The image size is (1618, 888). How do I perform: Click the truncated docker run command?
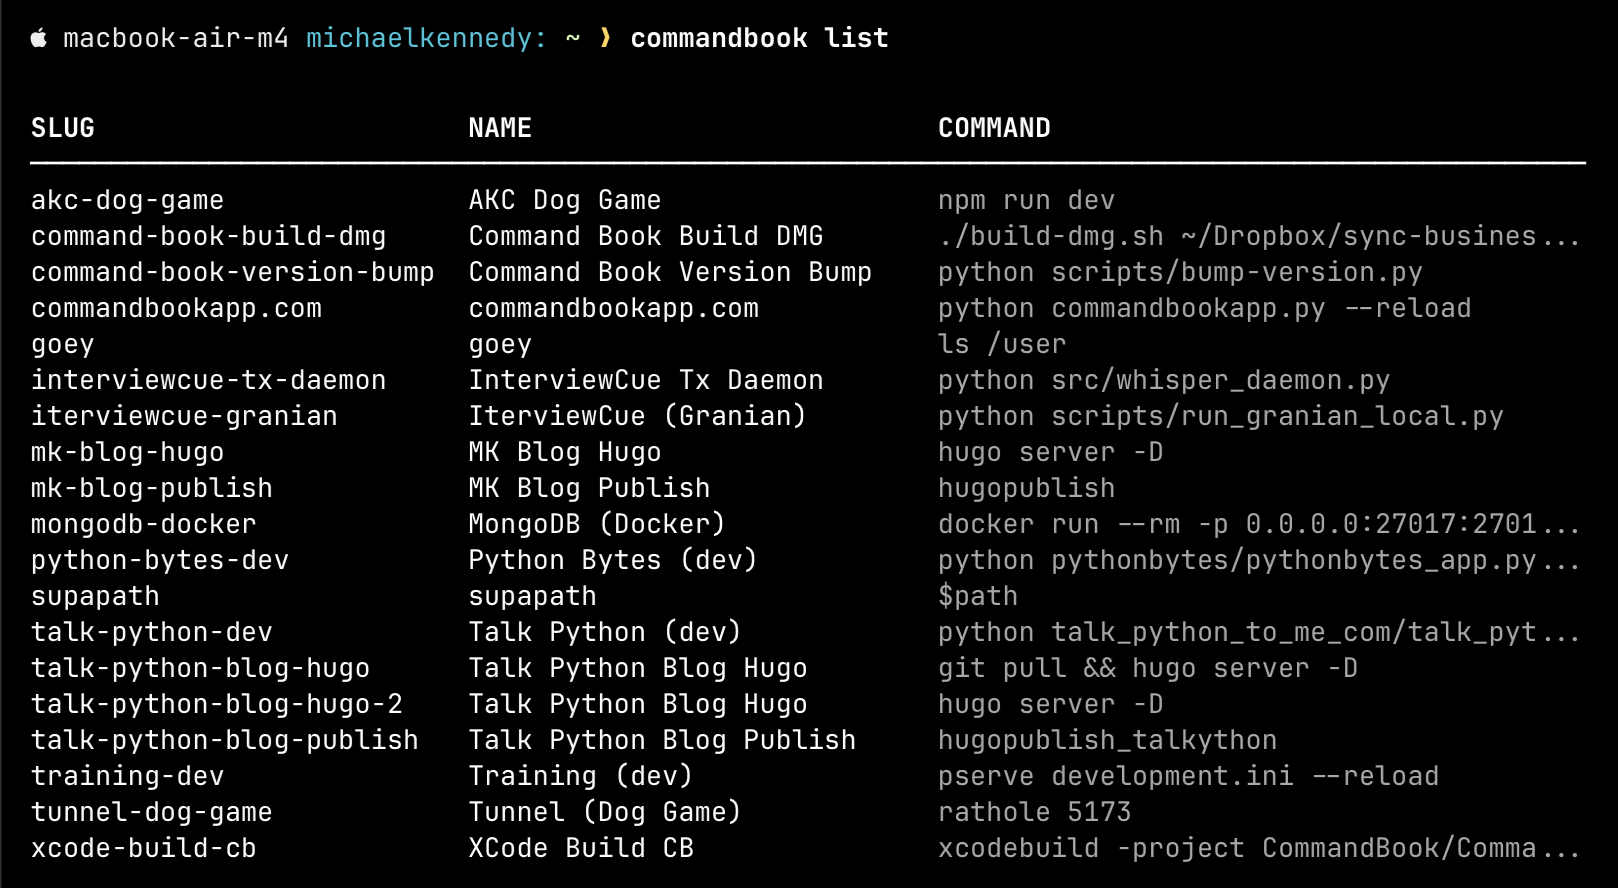pos(1258,524)
